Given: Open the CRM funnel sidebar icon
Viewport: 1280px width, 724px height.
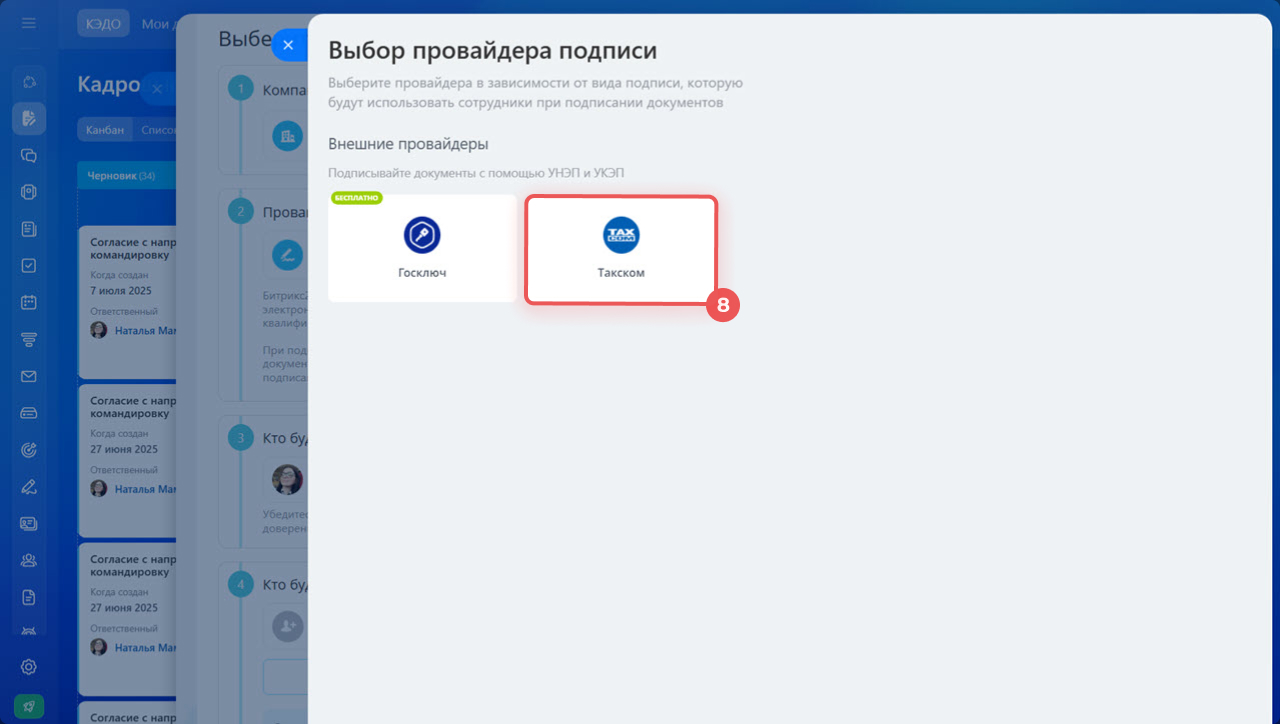Looking at the screenshot, I should pyautogui.click(x=29, y=340).
